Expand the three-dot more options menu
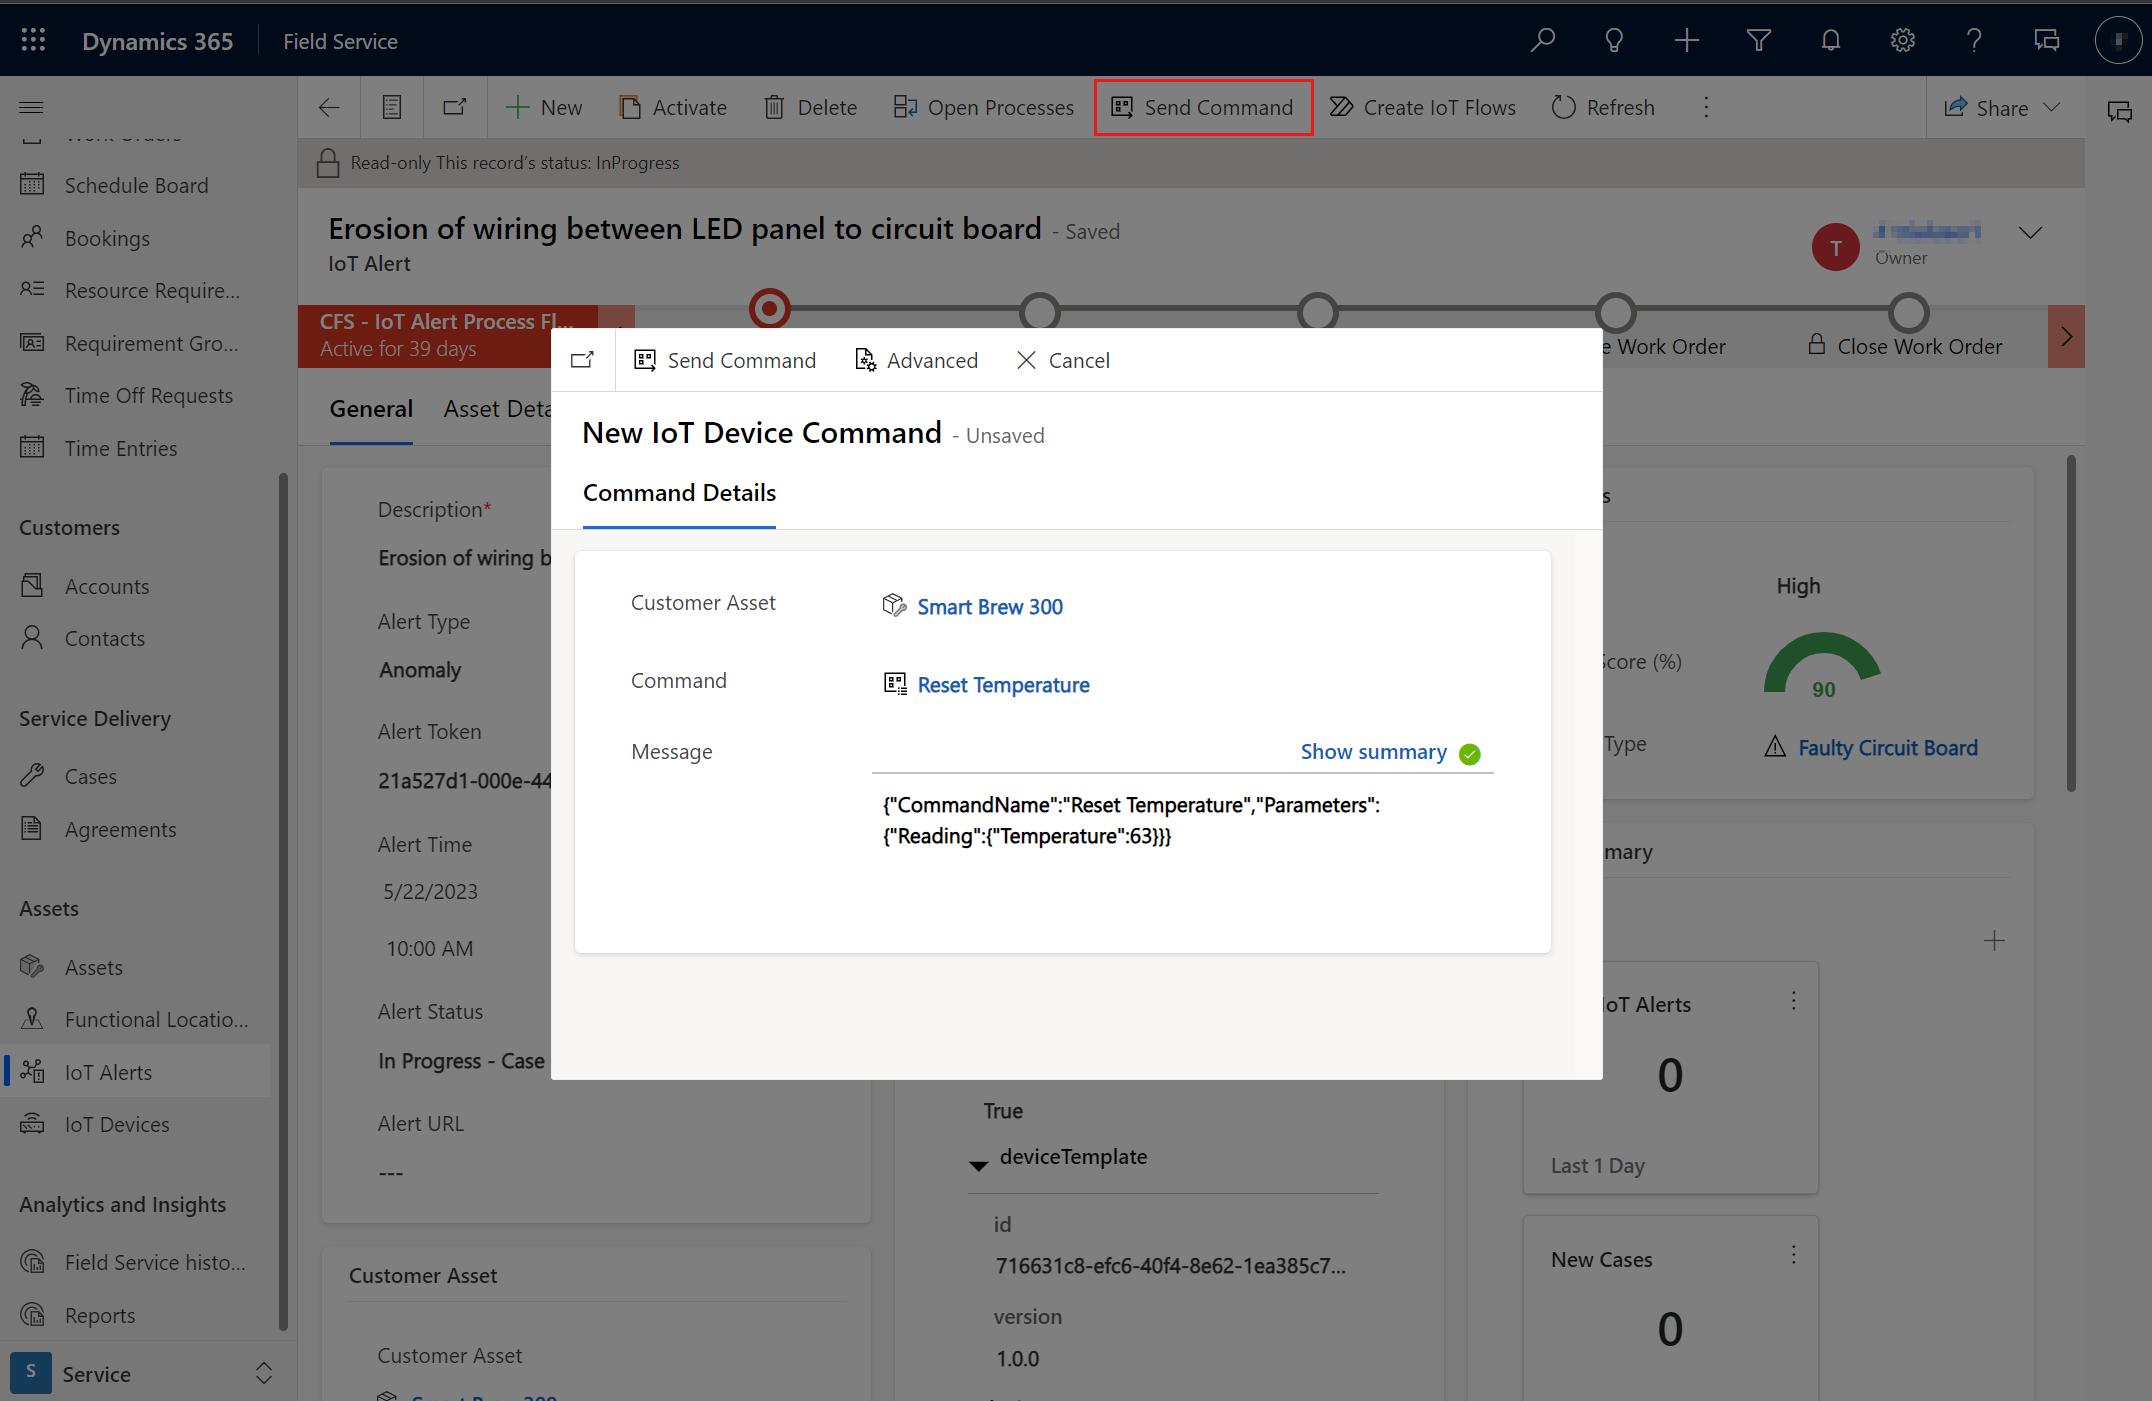 [x=1708, y=107]
